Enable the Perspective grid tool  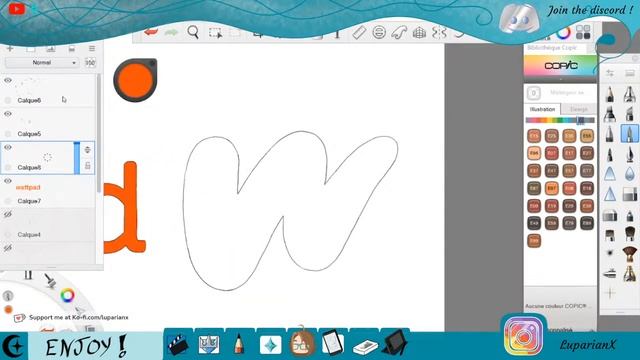(x=419, y=33)
